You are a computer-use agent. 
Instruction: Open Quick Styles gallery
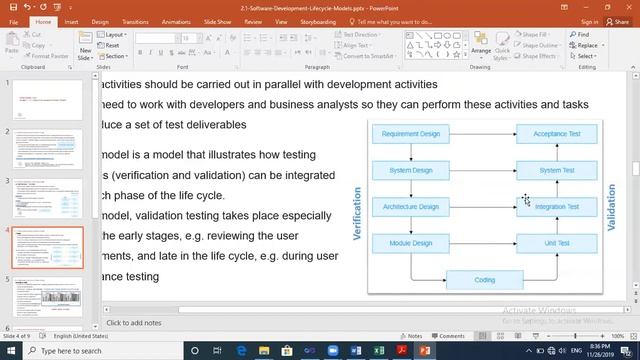(502, 47)
